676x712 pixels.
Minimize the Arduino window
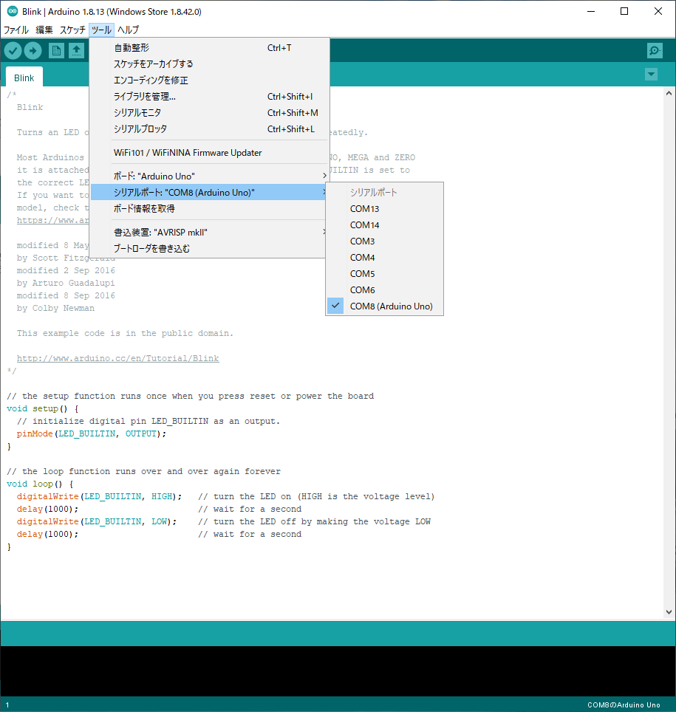591,11
